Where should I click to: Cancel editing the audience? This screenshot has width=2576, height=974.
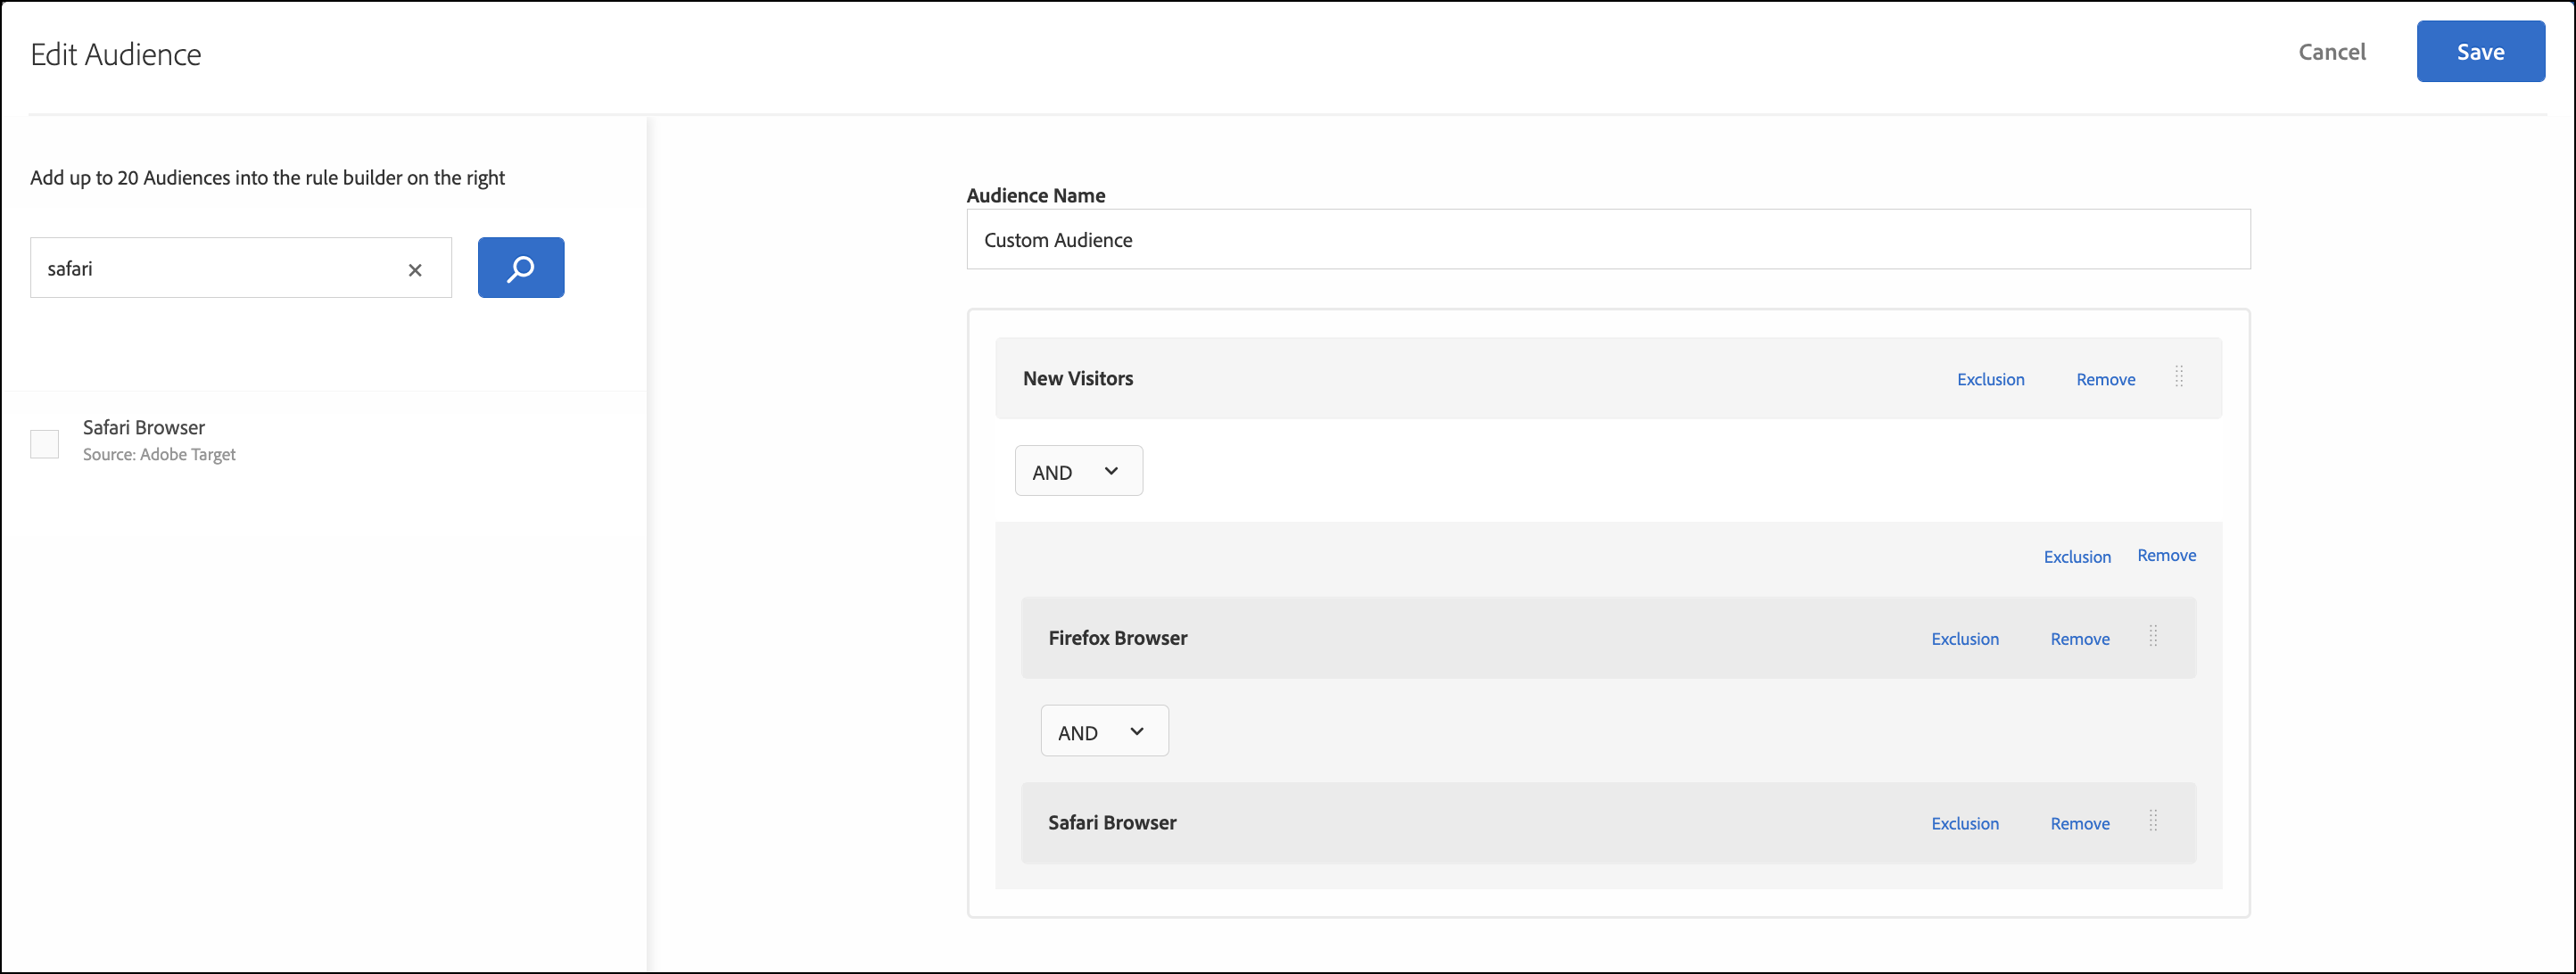(x=2331, y=52)
